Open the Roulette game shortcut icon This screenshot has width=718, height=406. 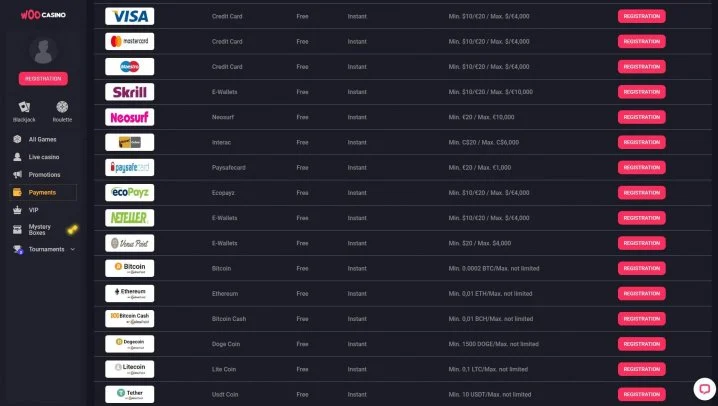tap(62, 107)
